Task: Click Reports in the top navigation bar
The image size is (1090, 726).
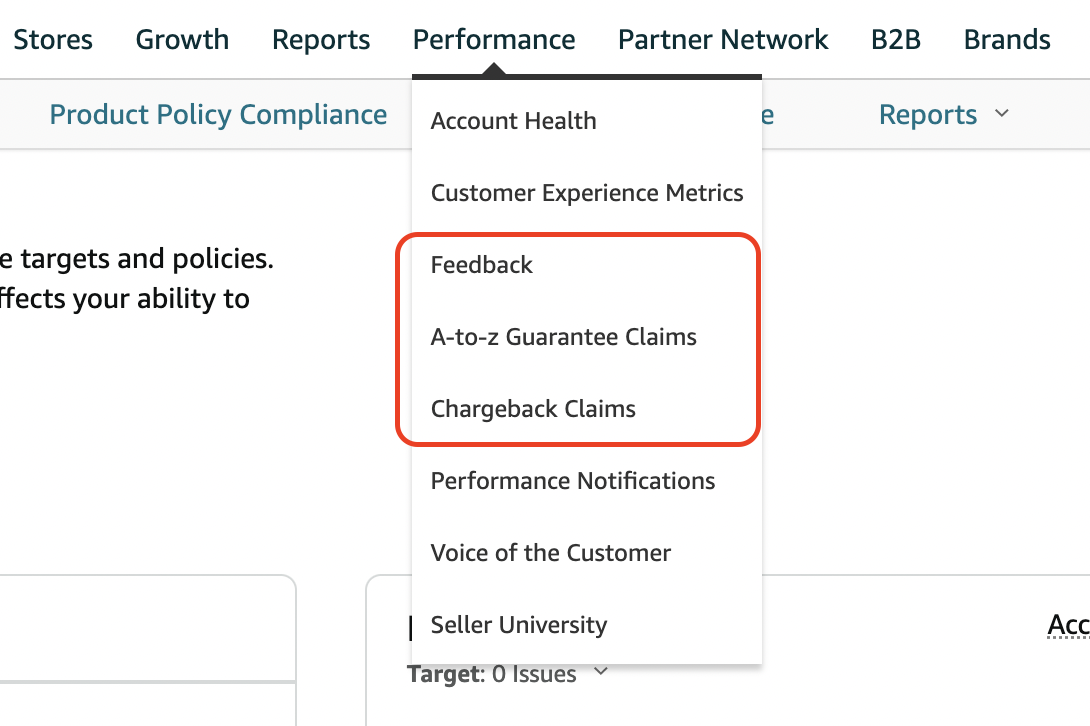Action: click(321, 40)
